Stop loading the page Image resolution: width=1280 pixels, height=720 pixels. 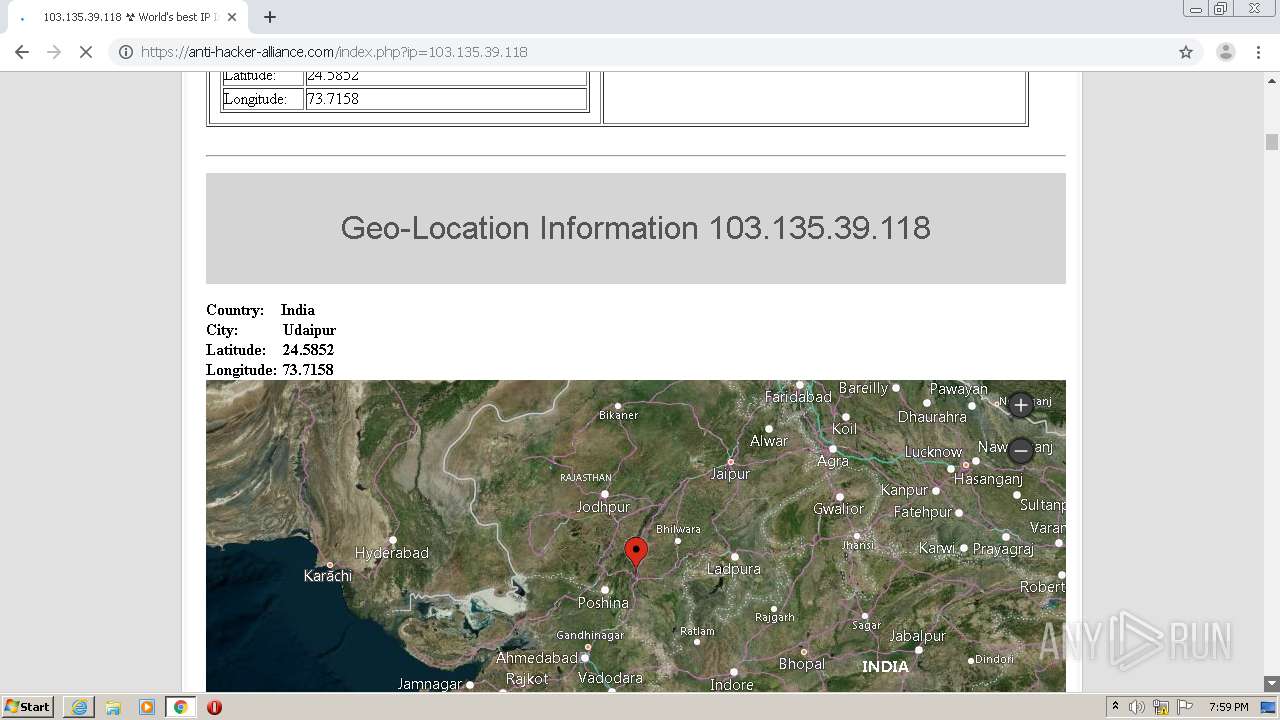point(86,52)
